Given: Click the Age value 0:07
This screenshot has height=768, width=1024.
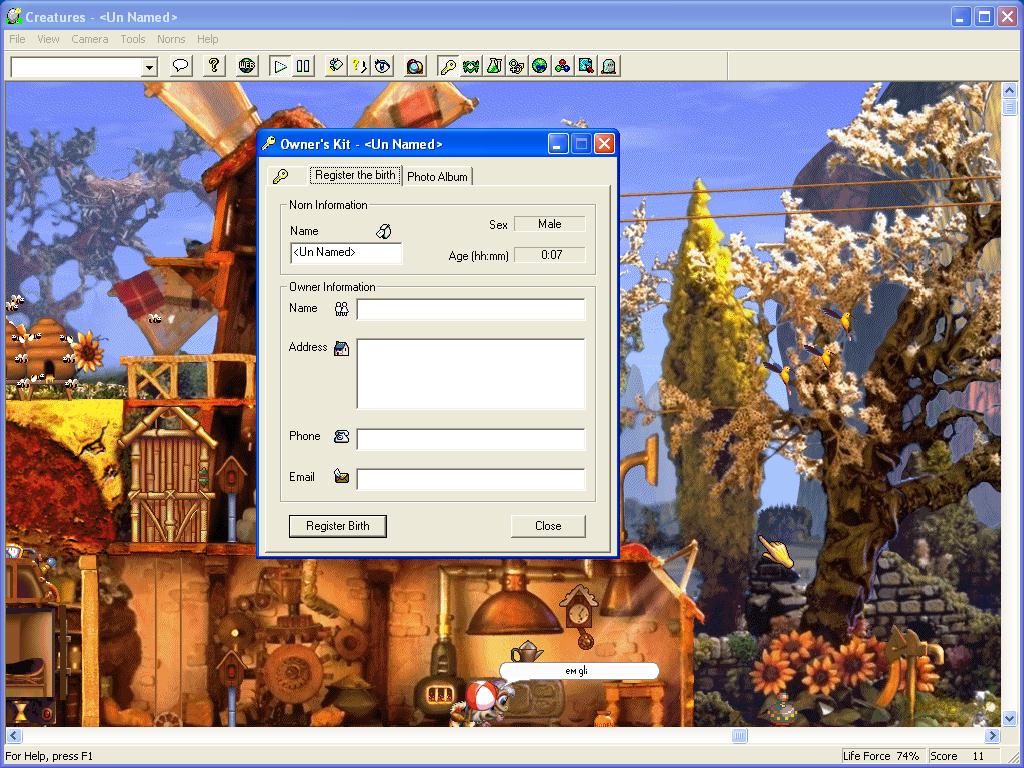Looking at the screenshot, I should point(550,255).
